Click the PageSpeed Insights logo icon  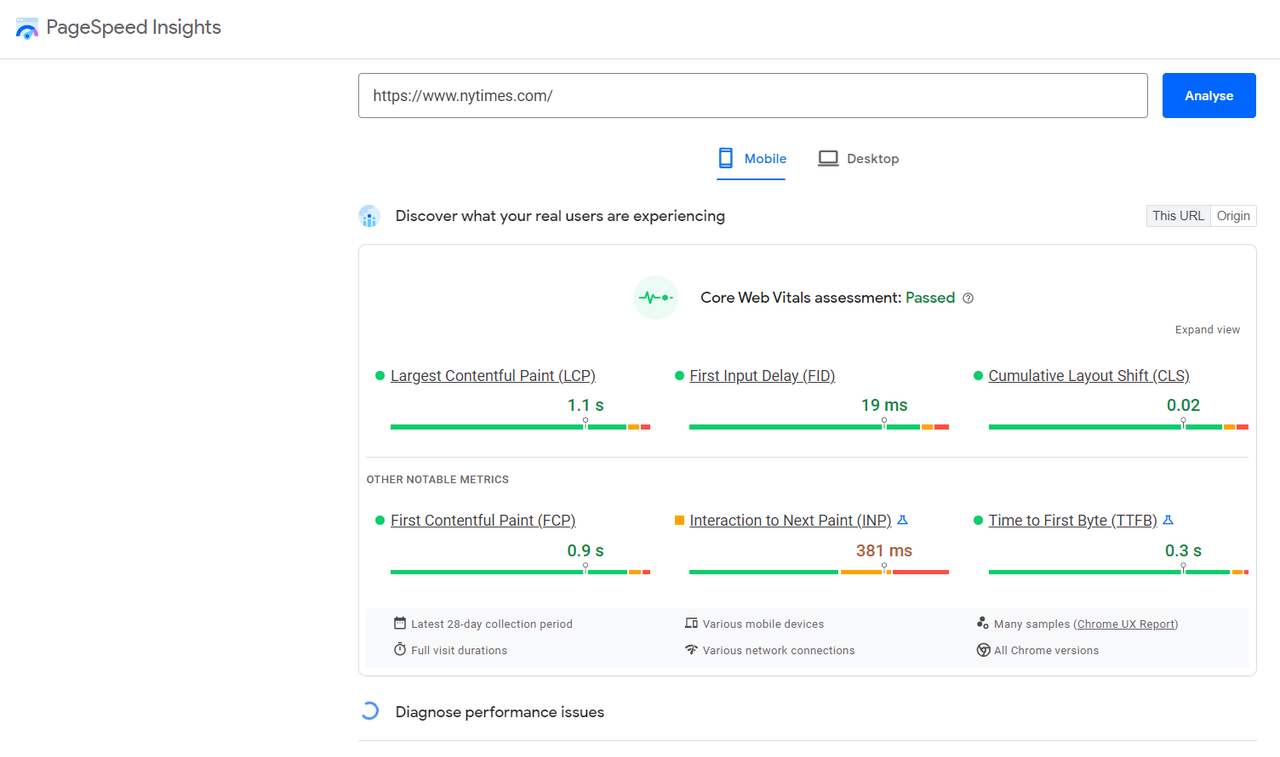point(27,28)
